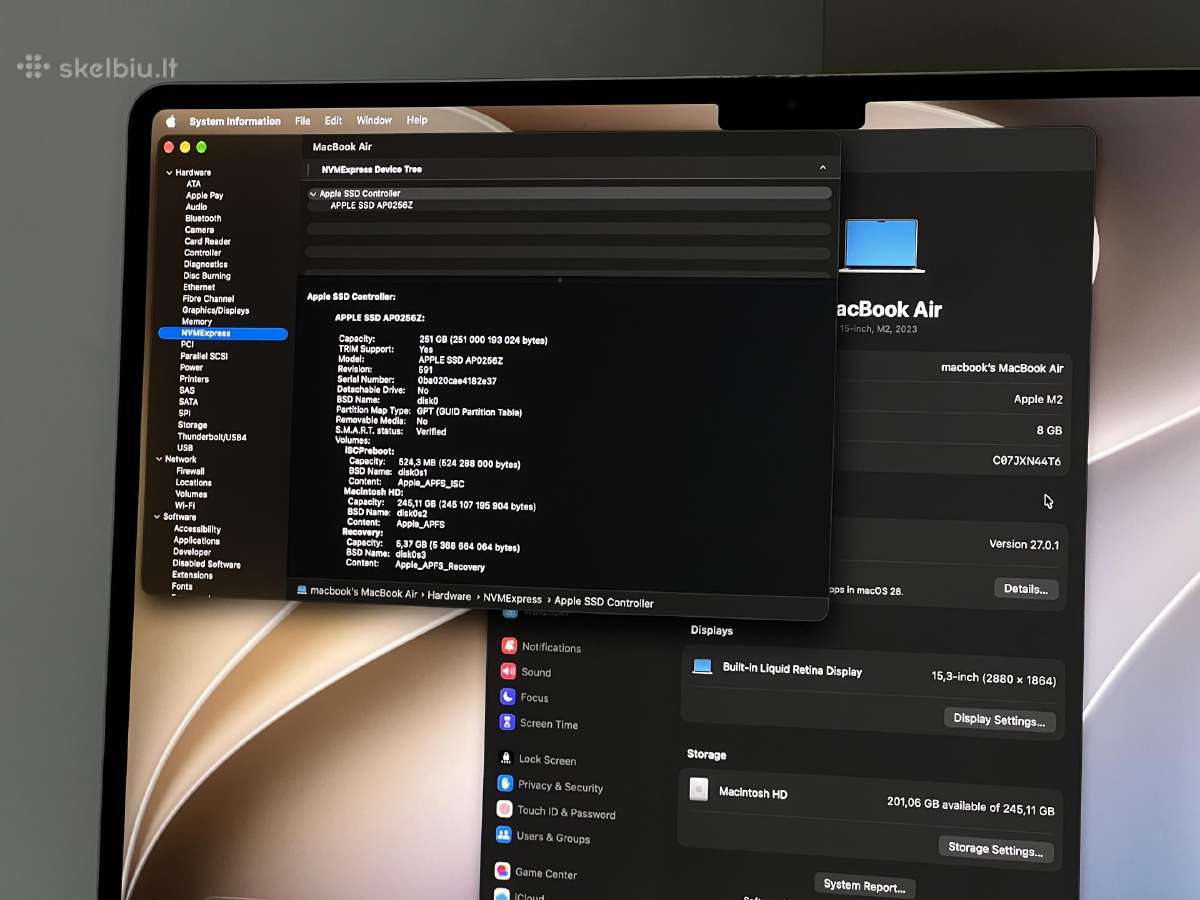Collapse the Apple SSD Controller tree row

pyautogui.click(x=313, y=193)
